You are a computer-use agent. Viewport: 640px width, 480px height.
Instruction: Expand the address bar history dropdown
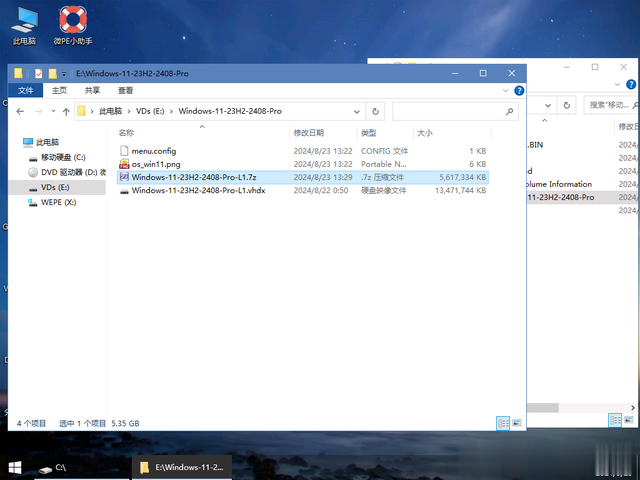(x=356, y=112)
